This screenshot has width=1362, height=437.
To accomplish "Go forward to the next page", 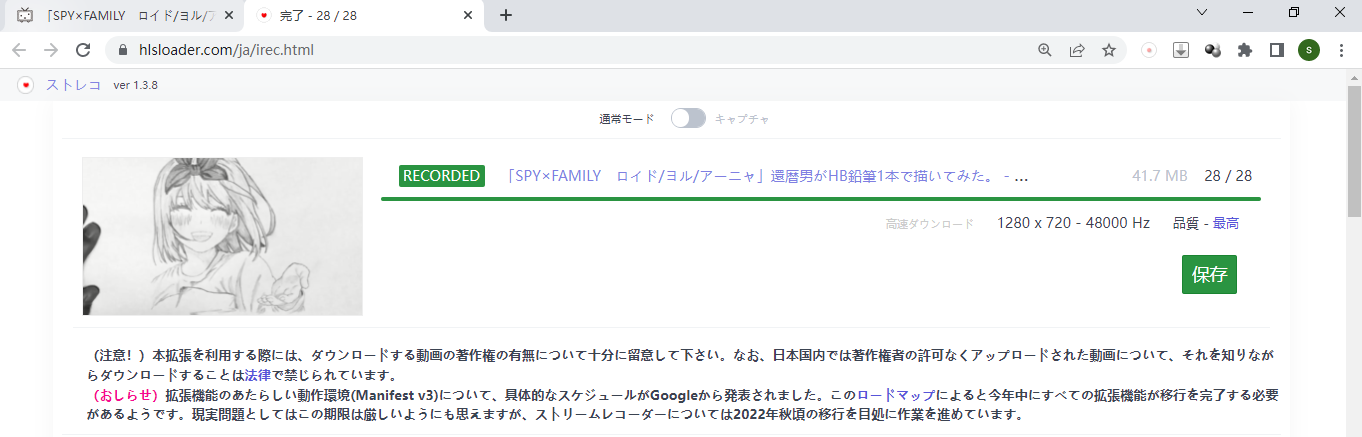I will coord(51,50).
